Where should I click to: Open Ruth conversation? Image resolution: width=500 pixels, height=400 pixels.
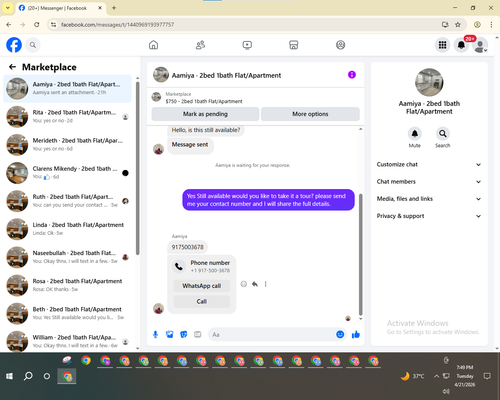pyautogui.click(x=67, y=201)
